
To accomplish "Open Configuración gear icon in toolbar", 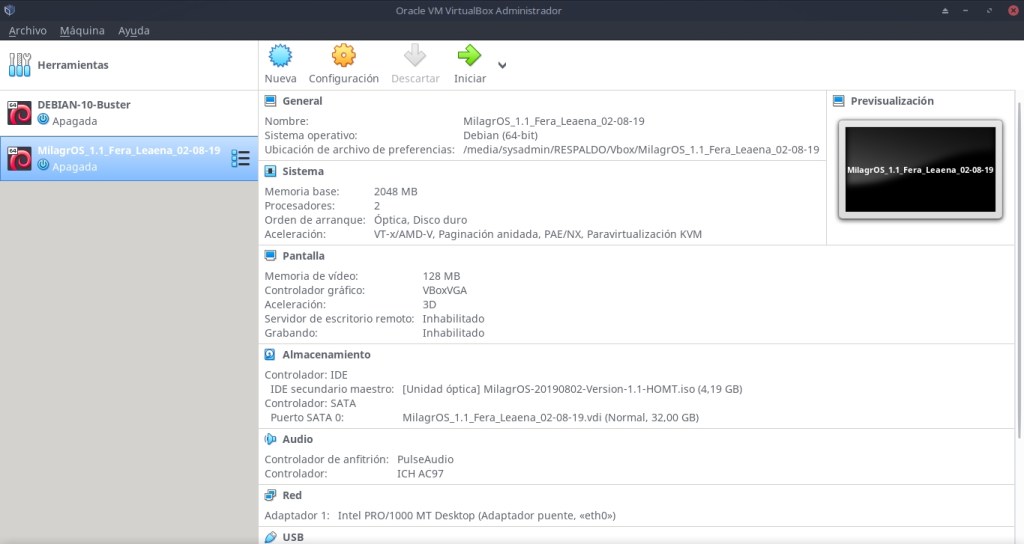I will coord(343,56).
